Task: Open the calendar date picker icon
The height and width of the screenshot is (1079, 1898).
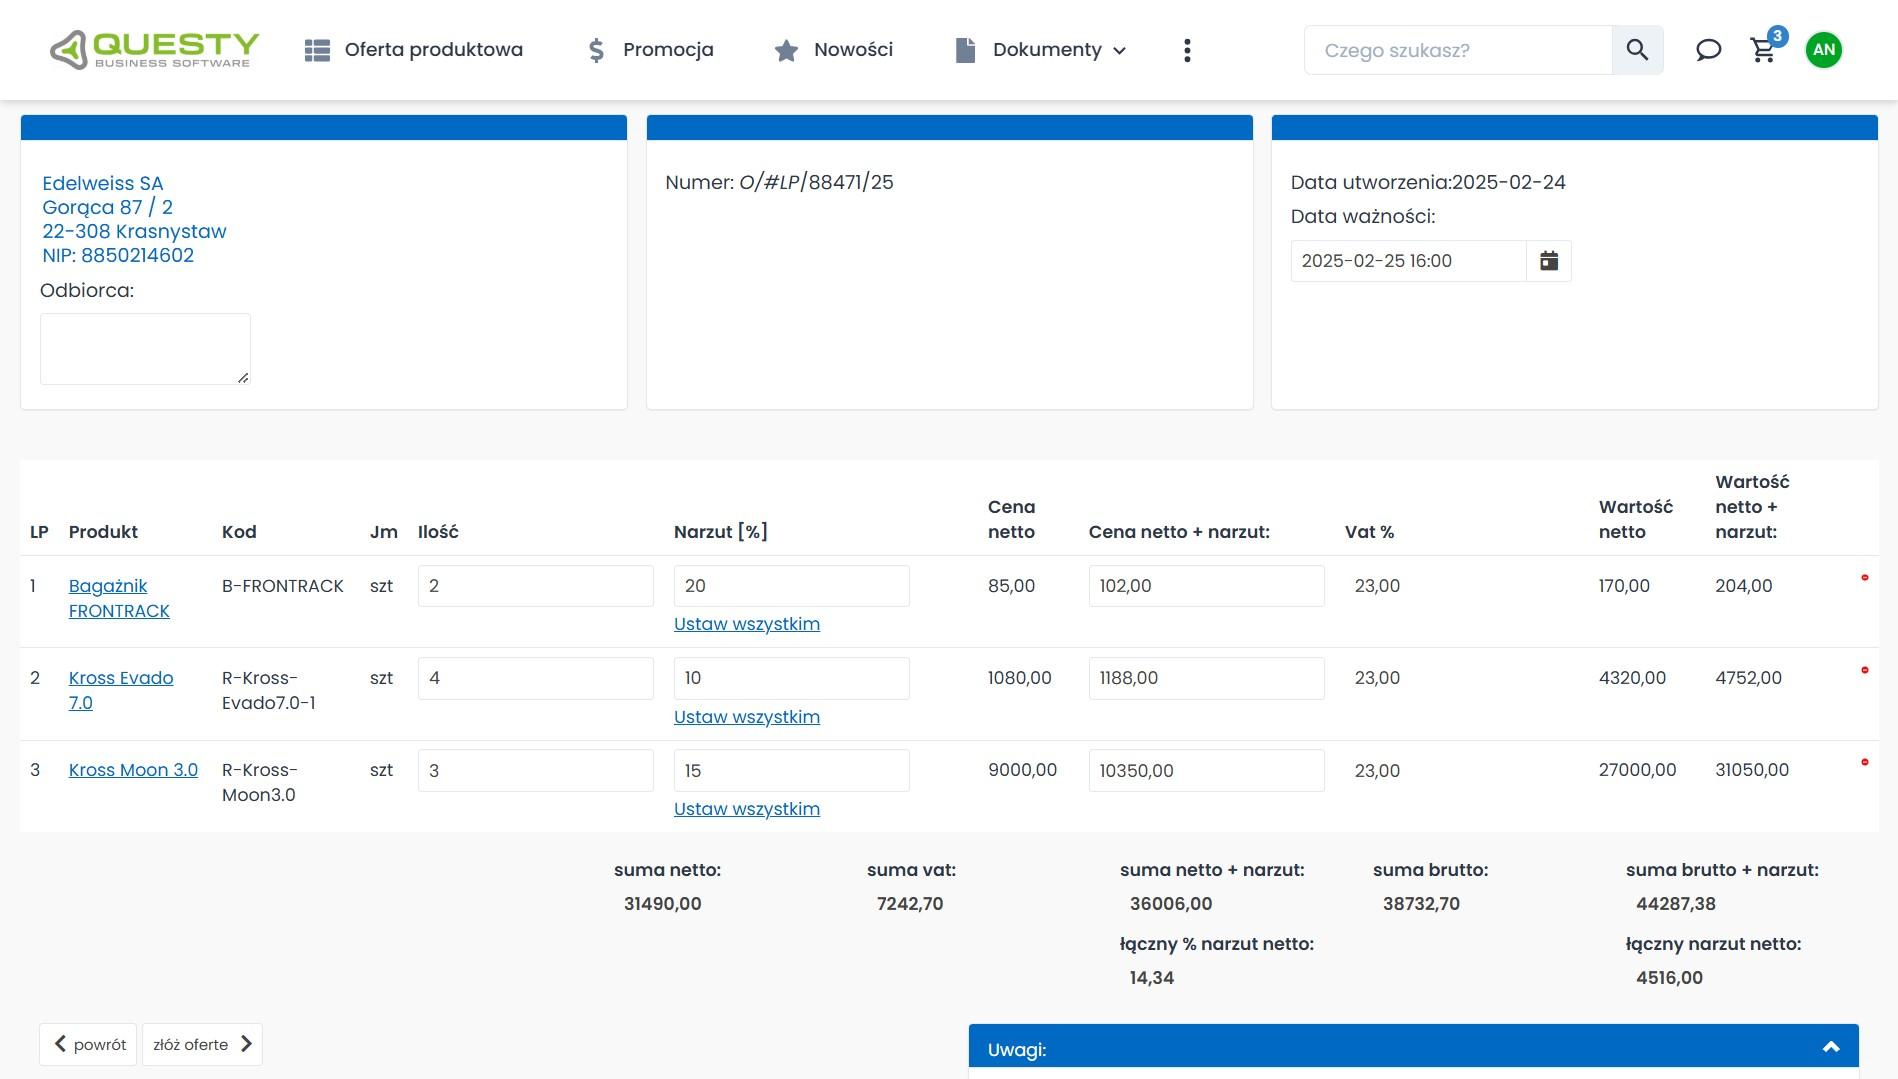Action: pos(1549,261)
